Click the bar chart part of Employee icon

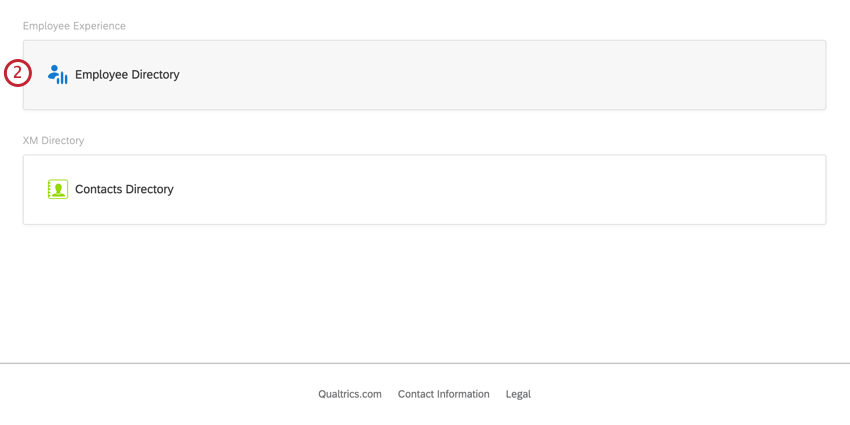click(62, 78)
